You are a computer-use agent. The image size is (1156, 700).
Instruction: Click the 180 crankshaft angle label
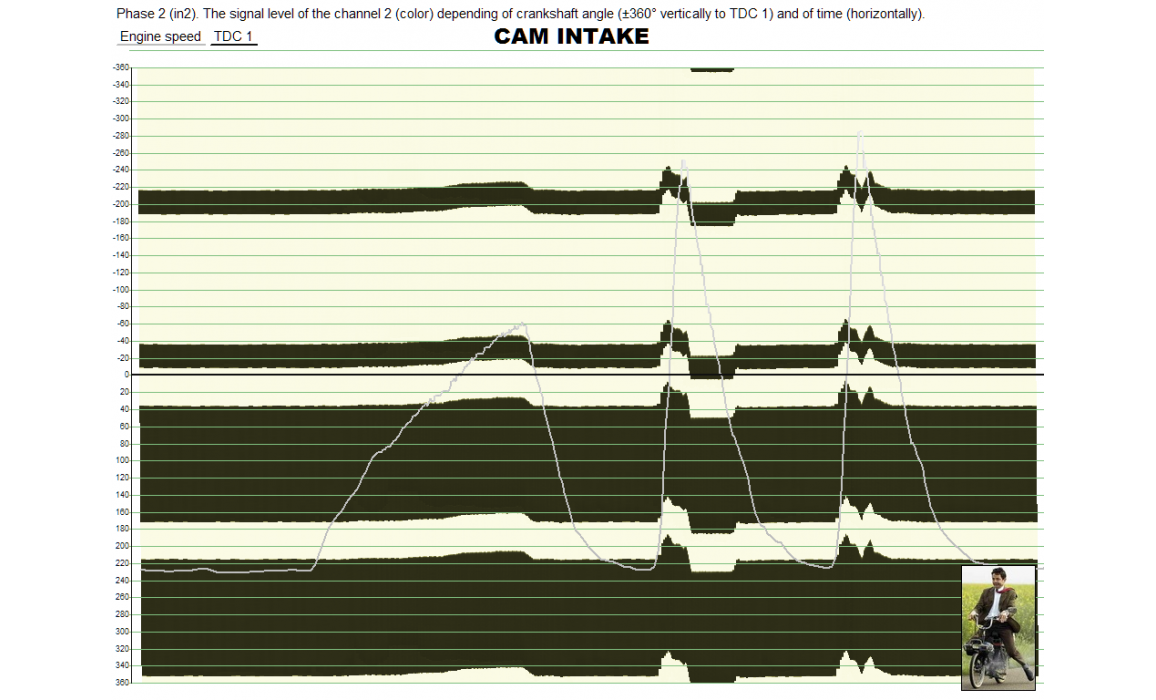(x=122, y=528)
